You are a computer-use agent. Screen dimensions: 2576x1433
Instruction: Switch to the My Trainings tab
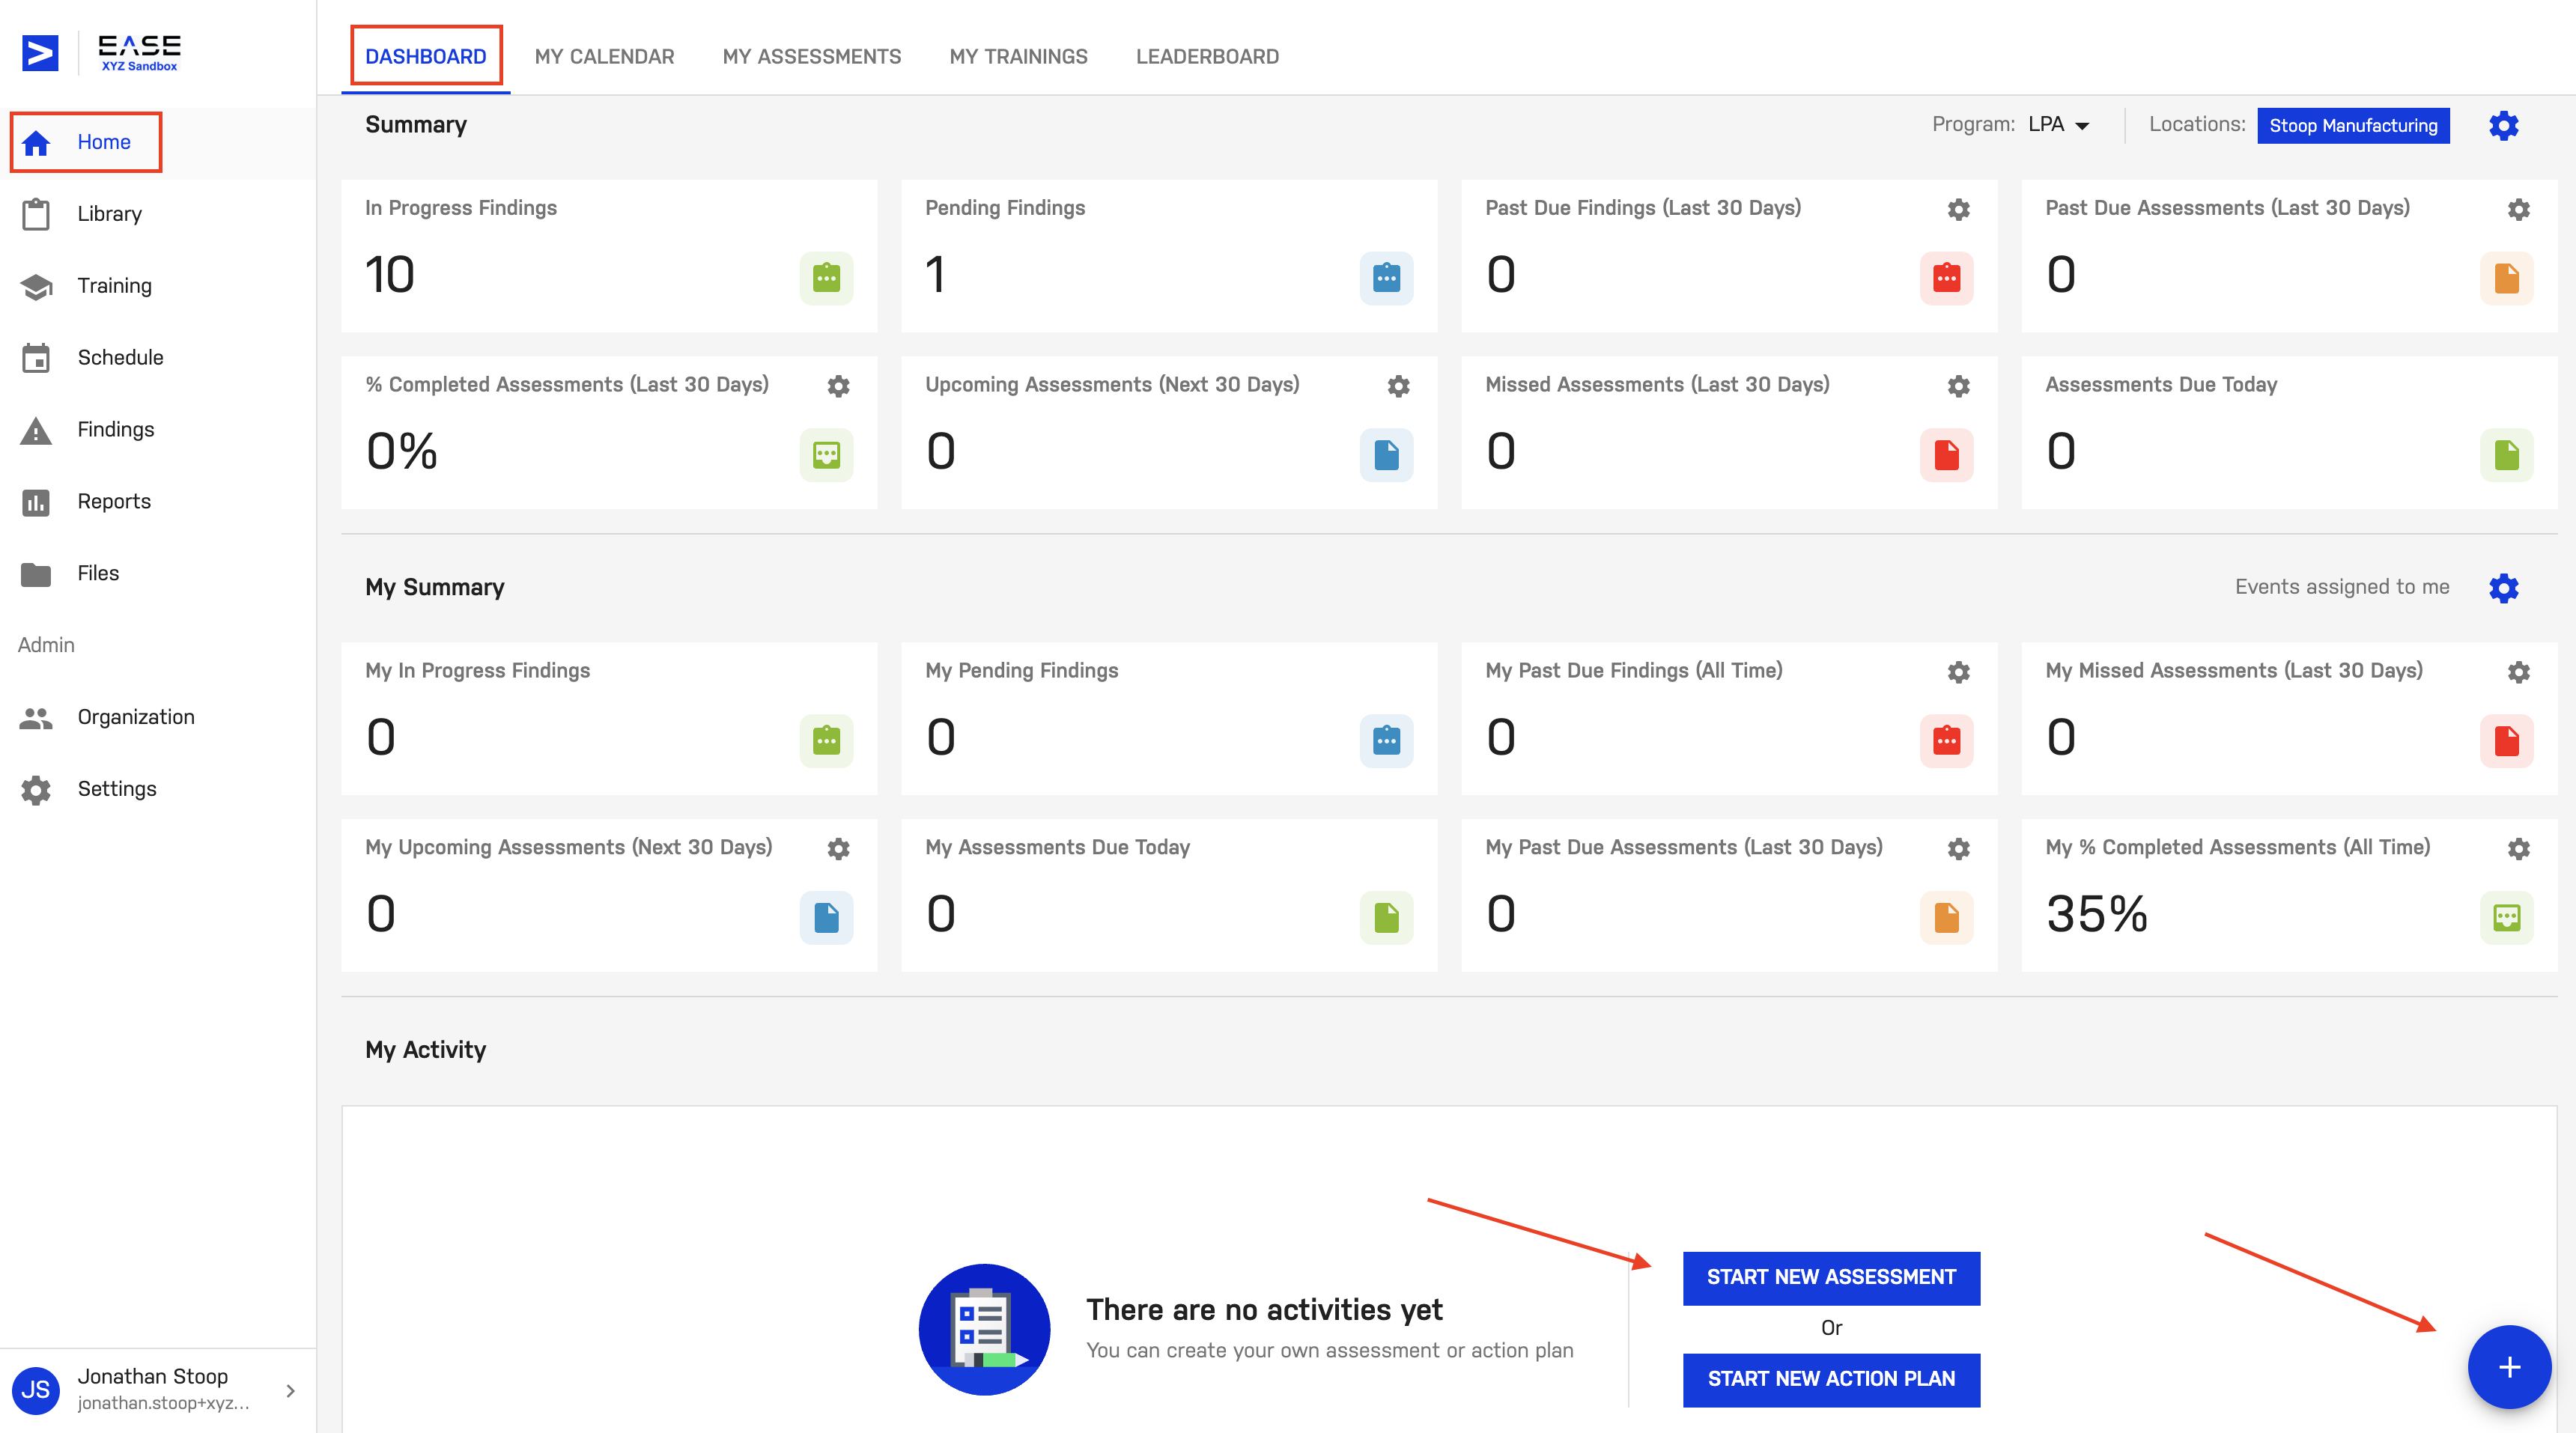pos(1018,57)
